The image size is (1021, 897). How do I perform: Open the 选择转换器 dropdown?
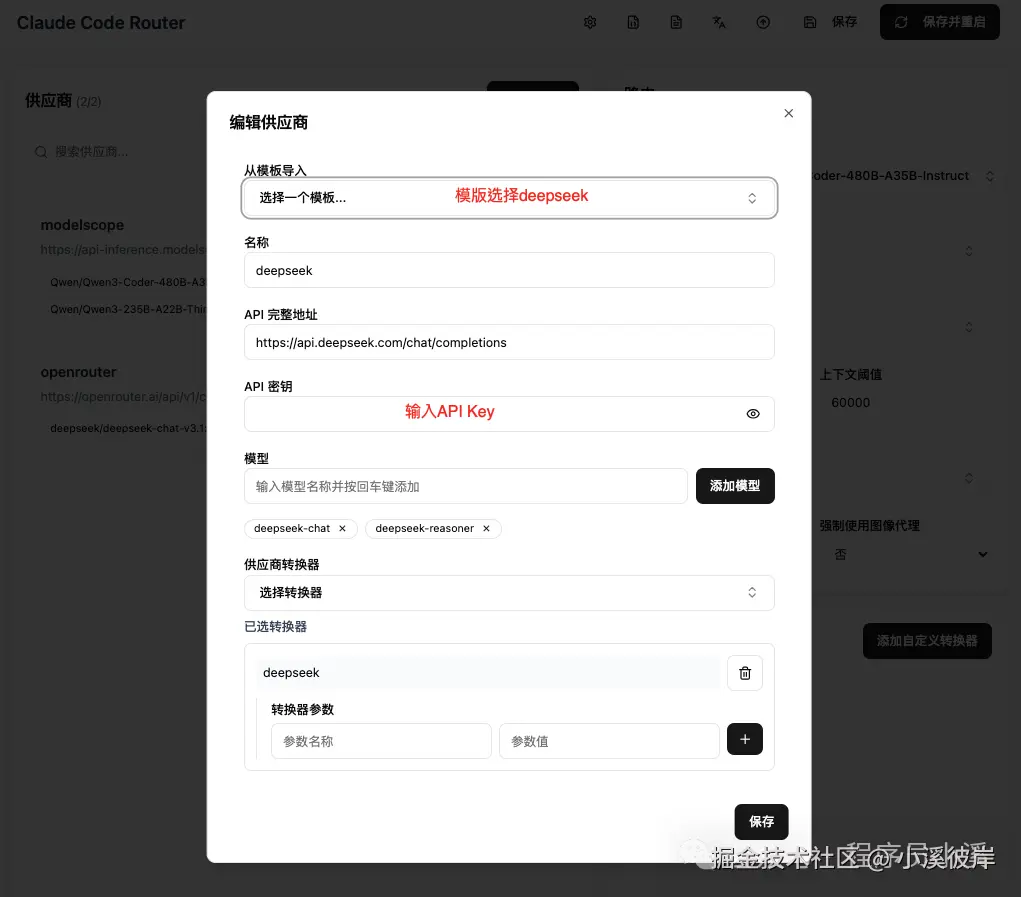(509, 592)
